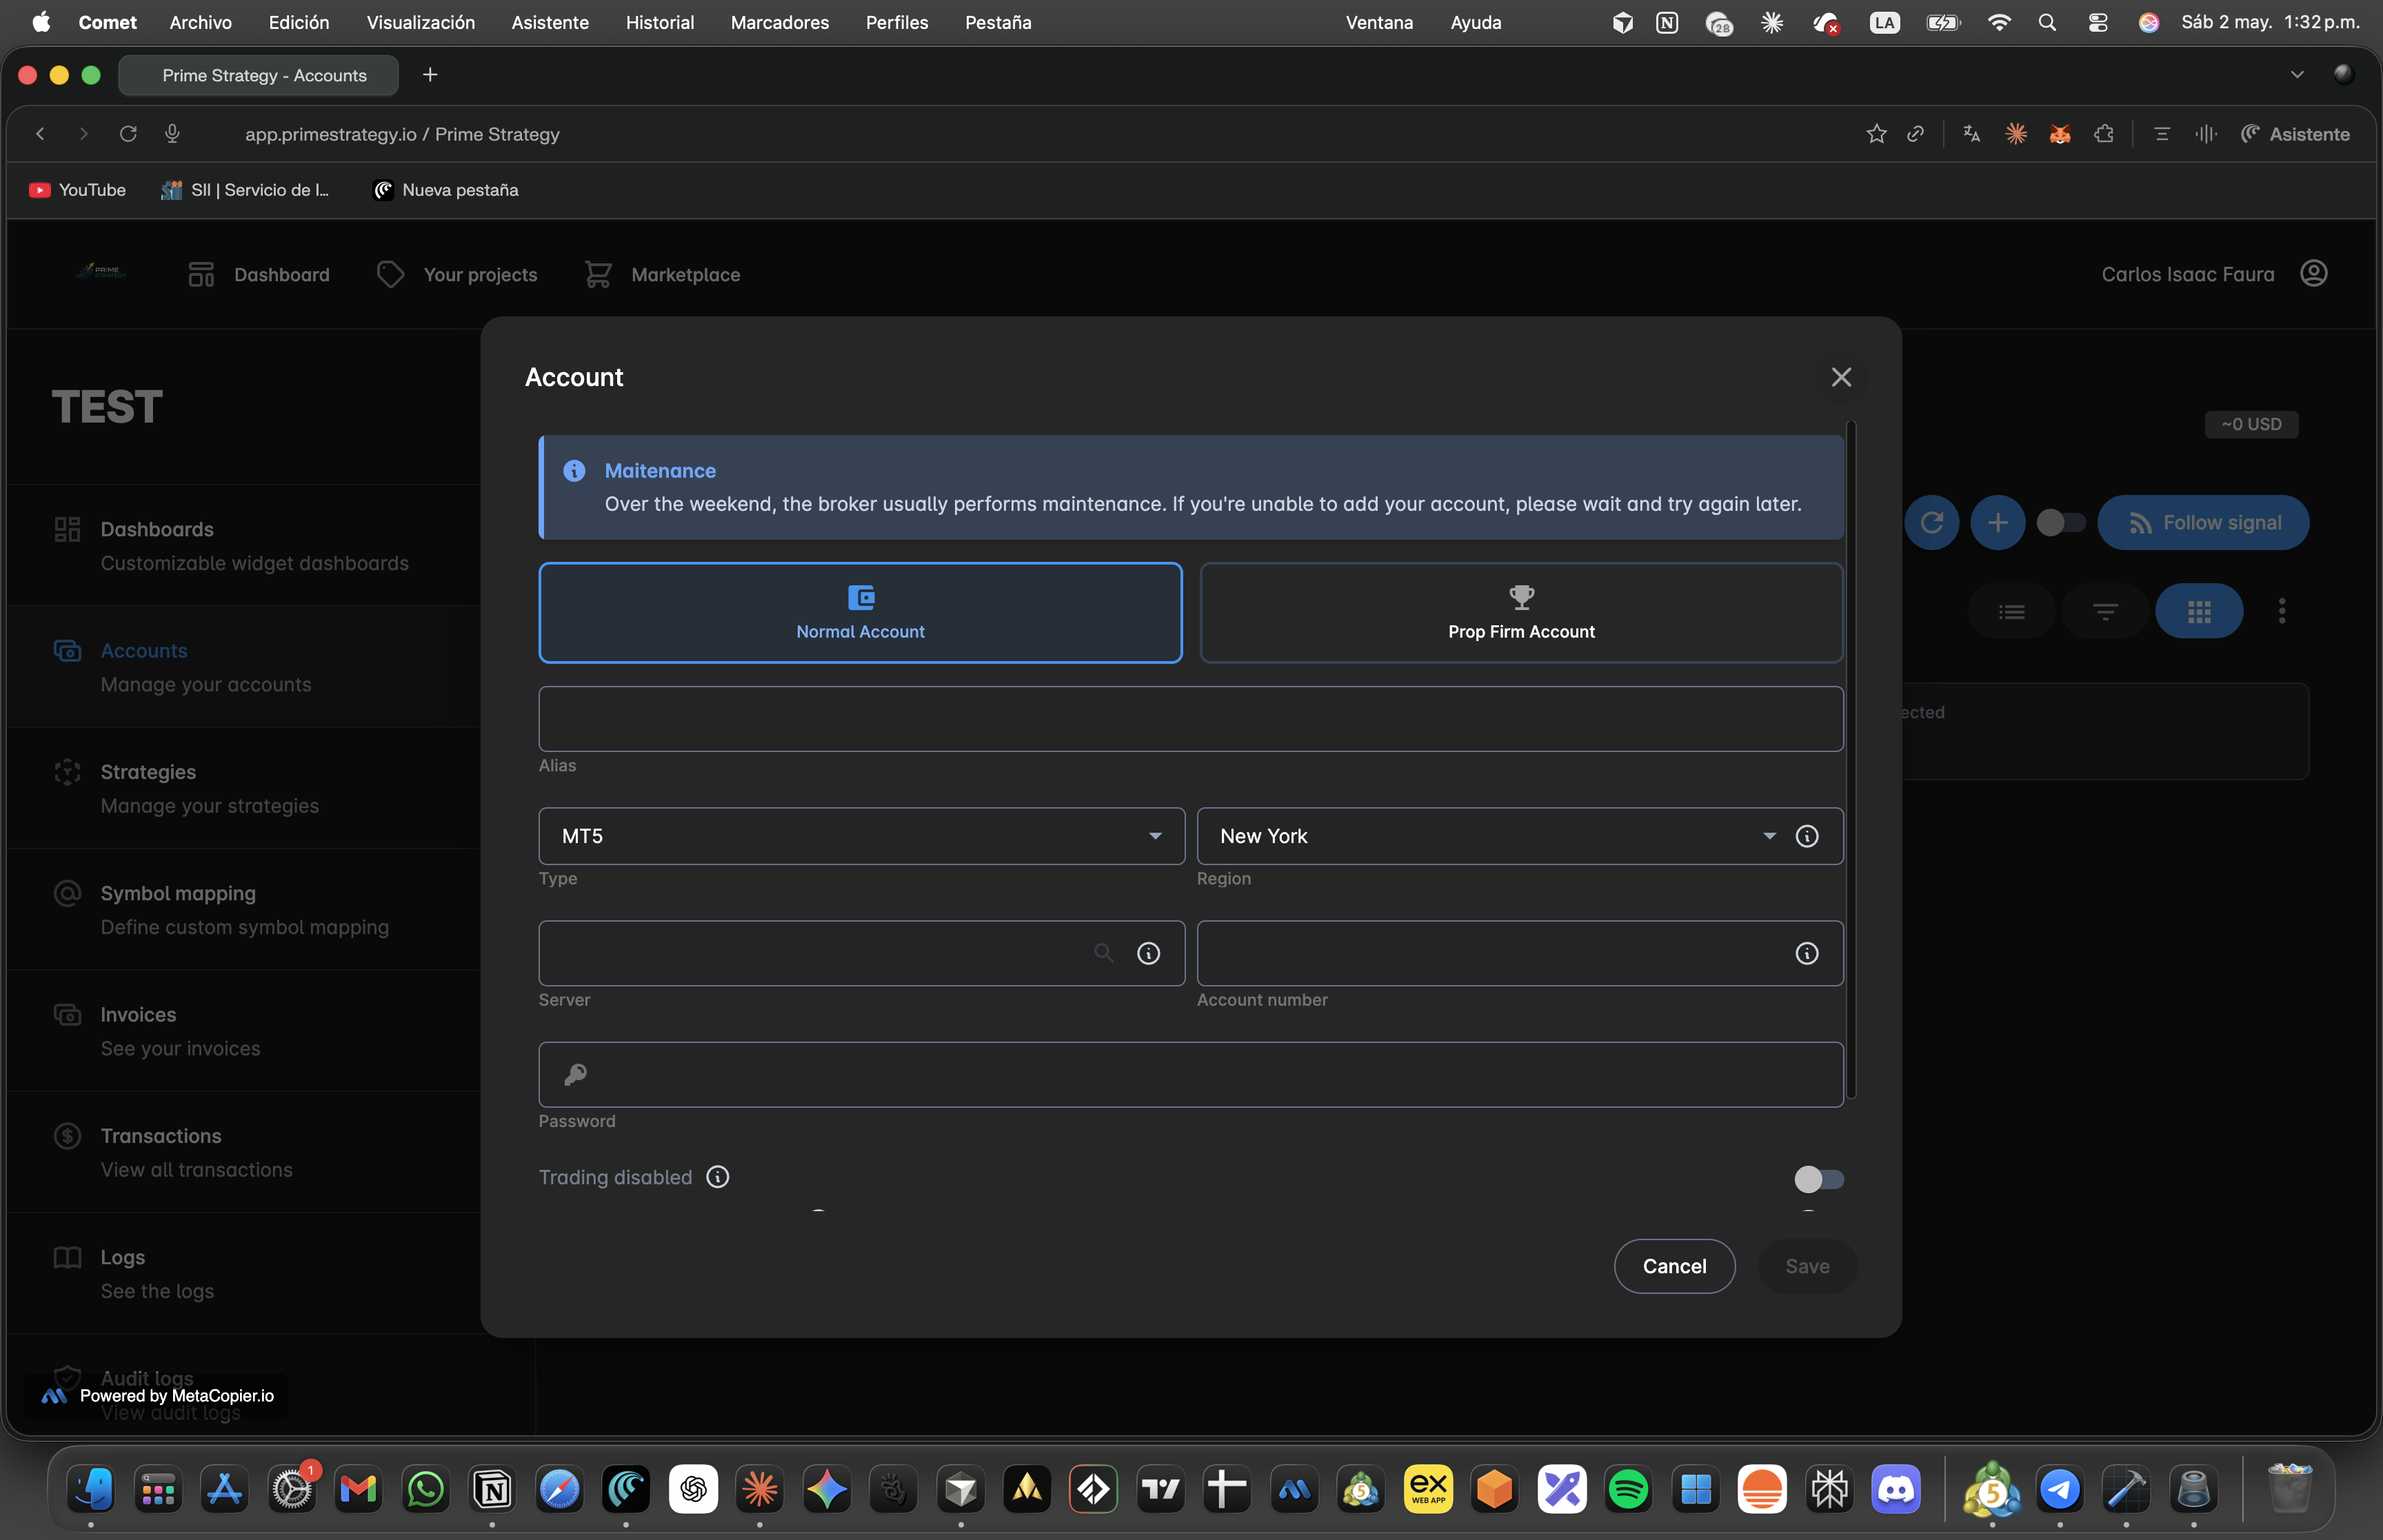Open Invoices in the sidebar
The height and width of the screenshot is (1540, 2383).
(245, 1031)
